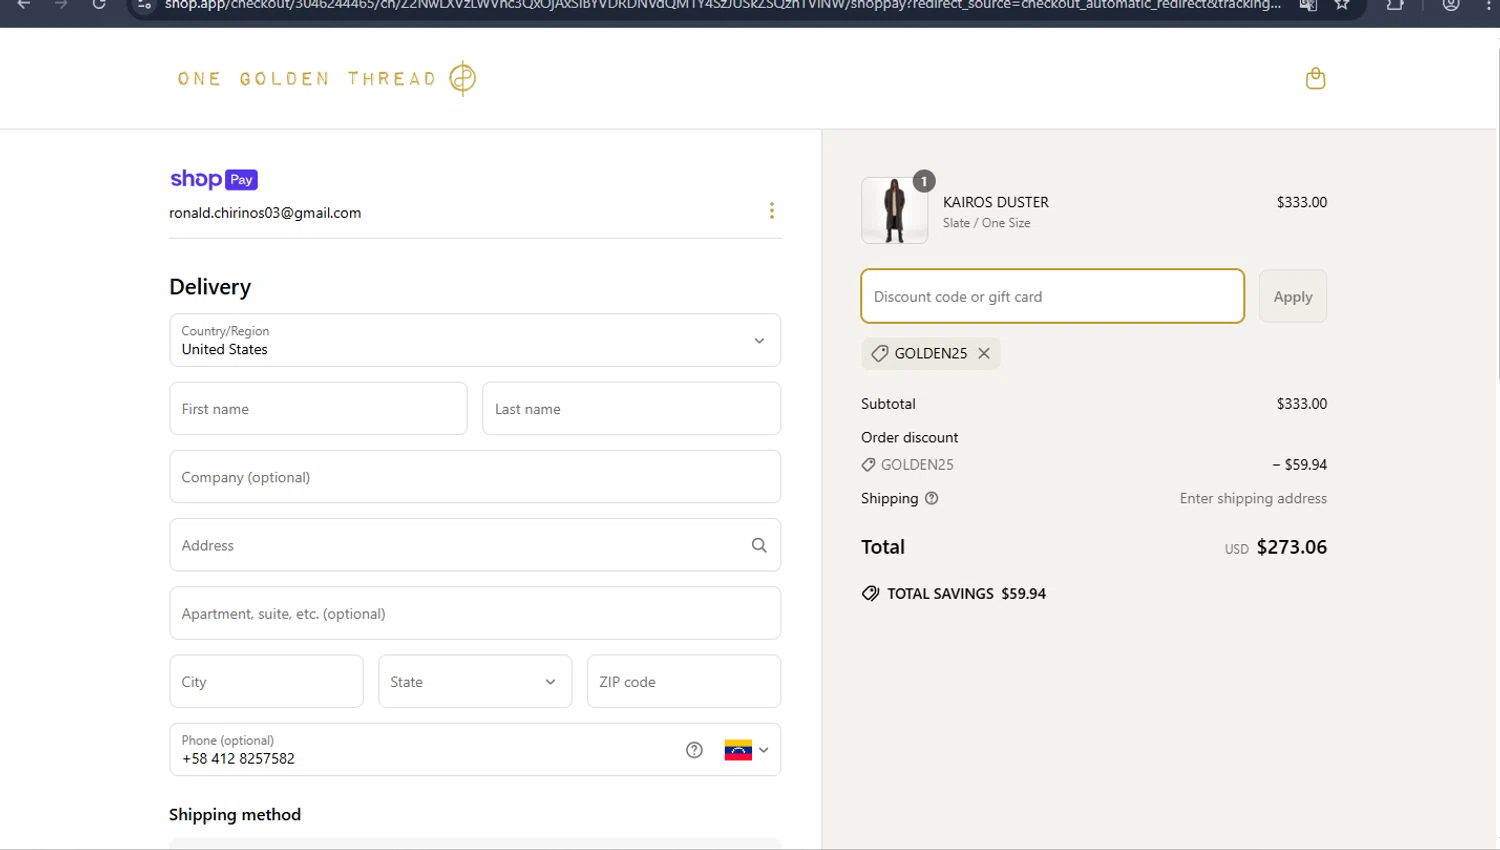Image resolution: width=1500 pixels, height=850 pixels.
Task: Click the site info icon in address bar
Action: point(144,5)
